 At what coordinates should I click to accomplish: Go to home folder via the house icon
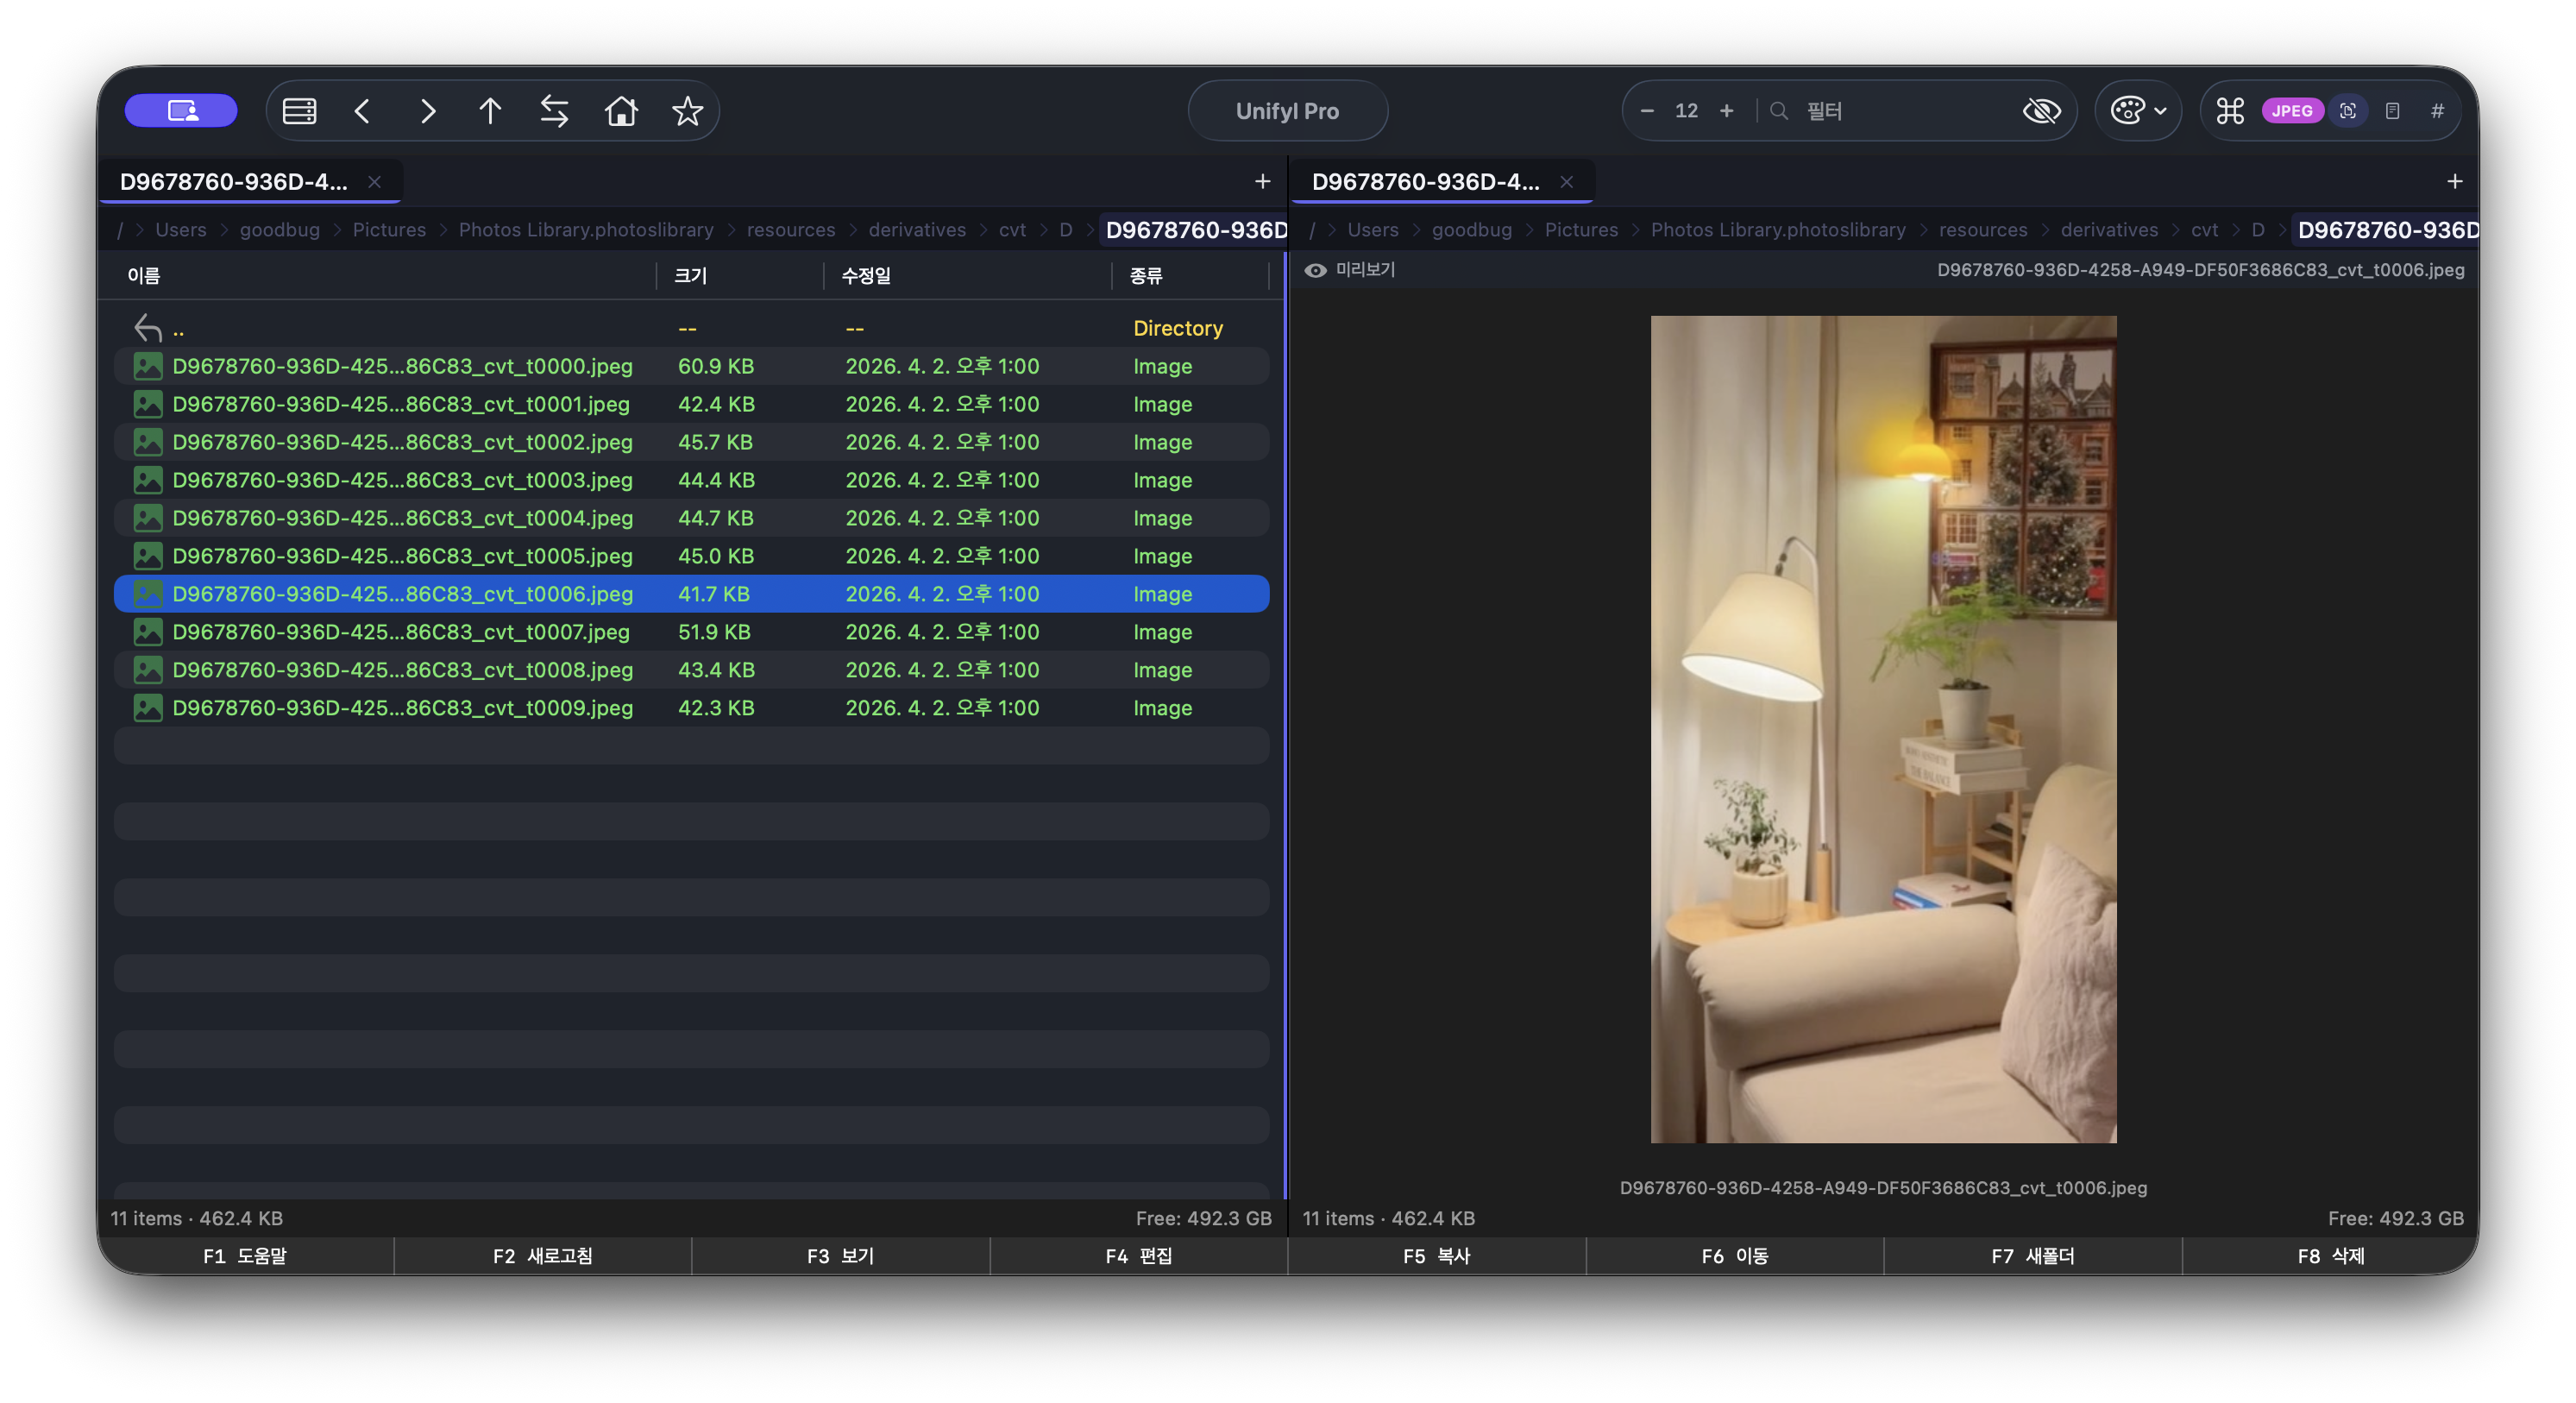coord(621,110)
